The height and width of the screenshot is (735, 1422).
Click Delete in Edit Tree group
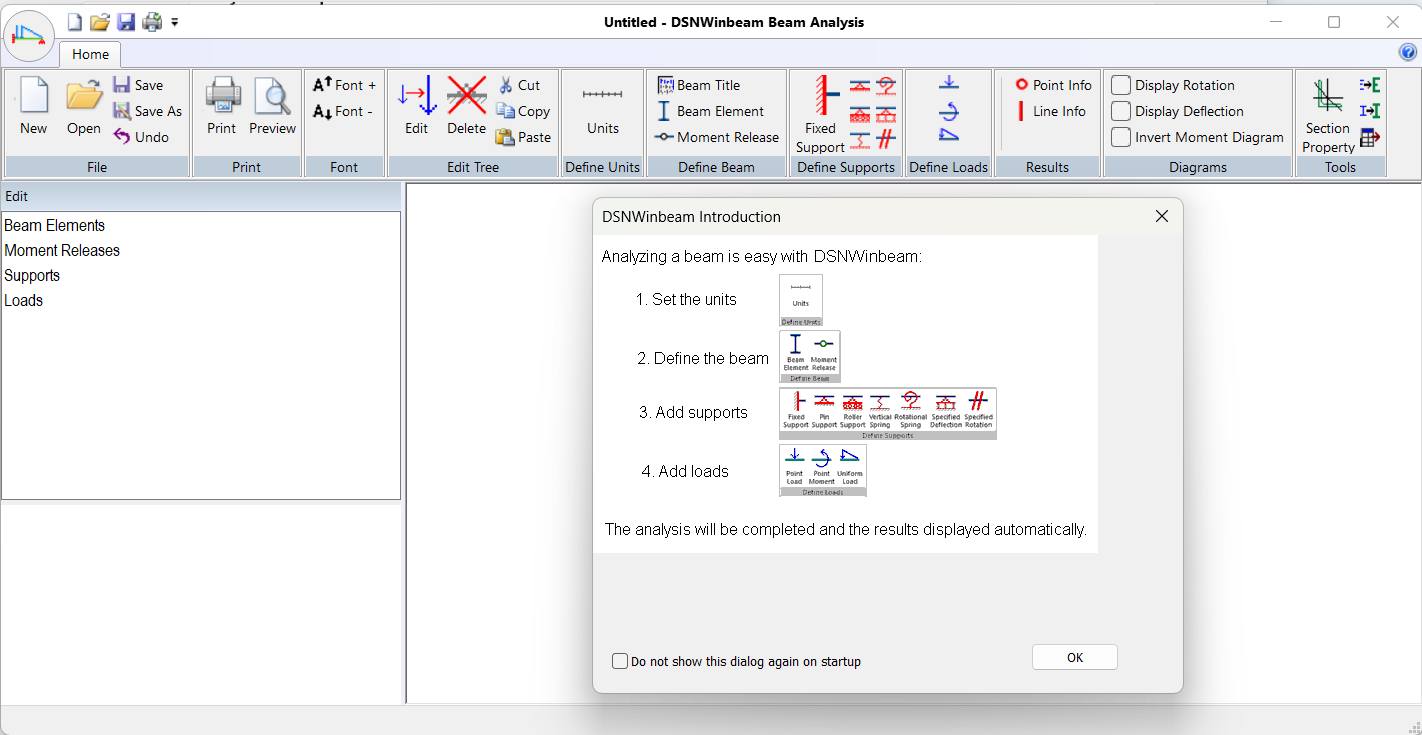point(466,107)
